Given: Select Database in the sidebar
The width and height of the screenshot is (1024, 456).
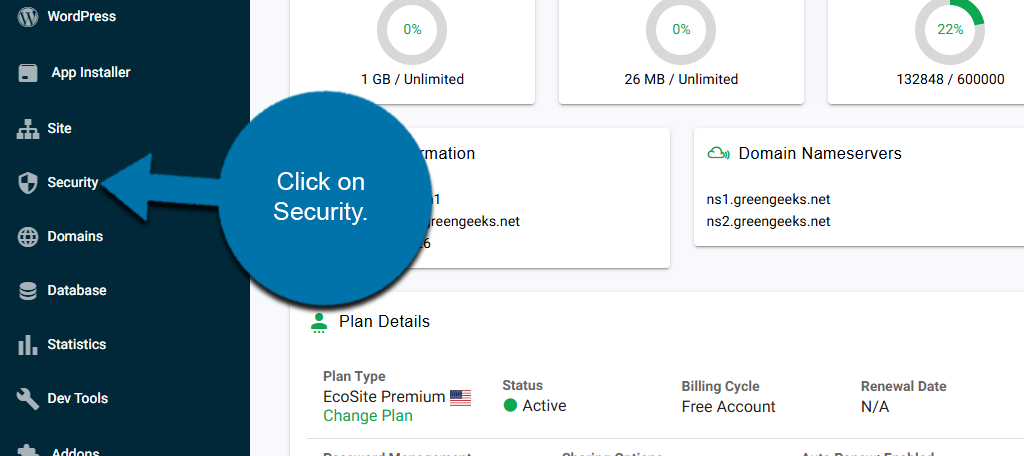Looking at the screenshot, I should [77, 291].
